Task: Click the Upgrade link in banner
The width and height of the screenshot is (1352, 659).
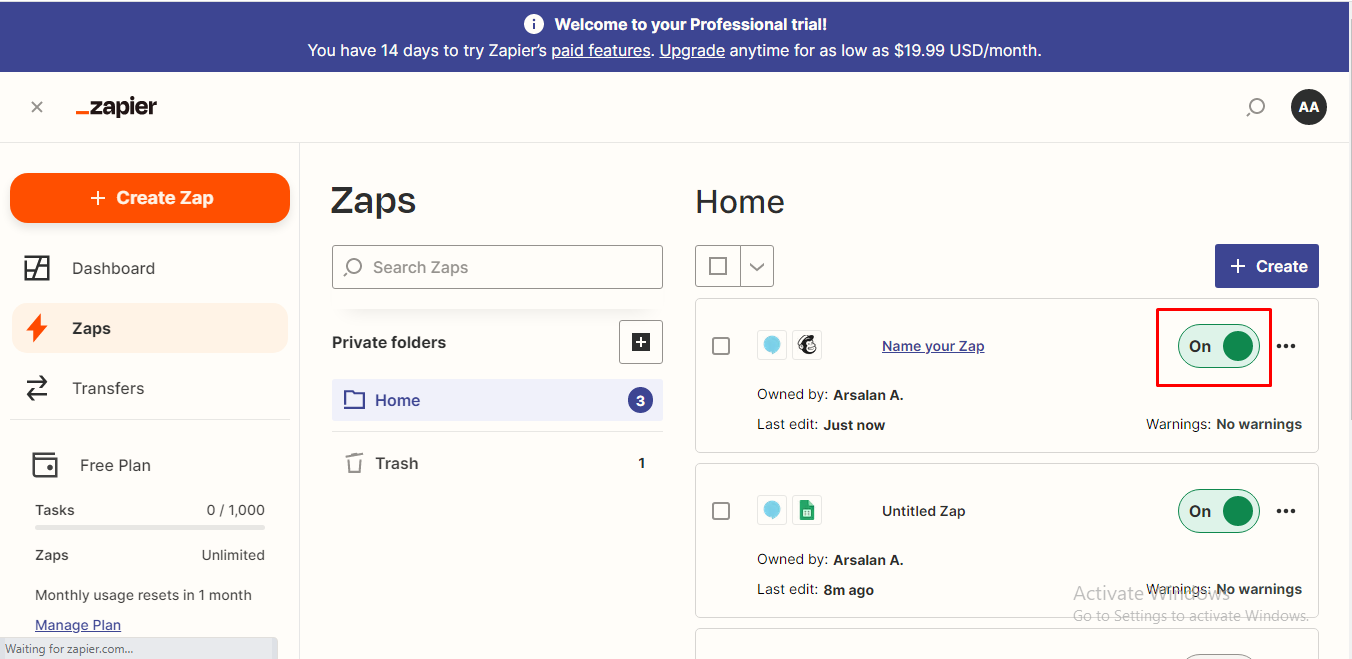Action: coord(692,50)
